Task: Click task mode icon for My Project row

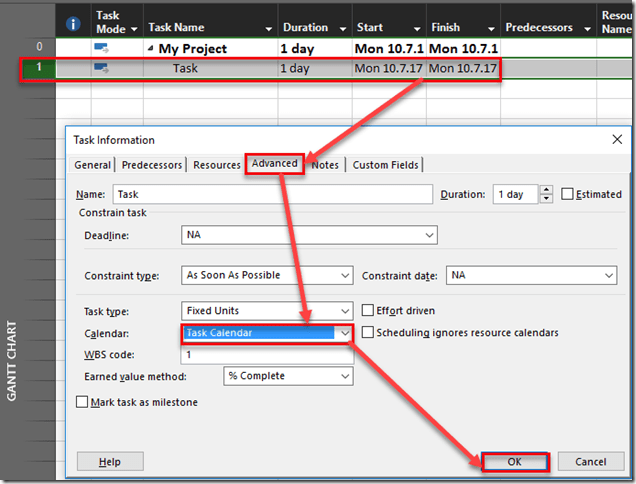Action: pyautogui.click(x=101, y=48)
